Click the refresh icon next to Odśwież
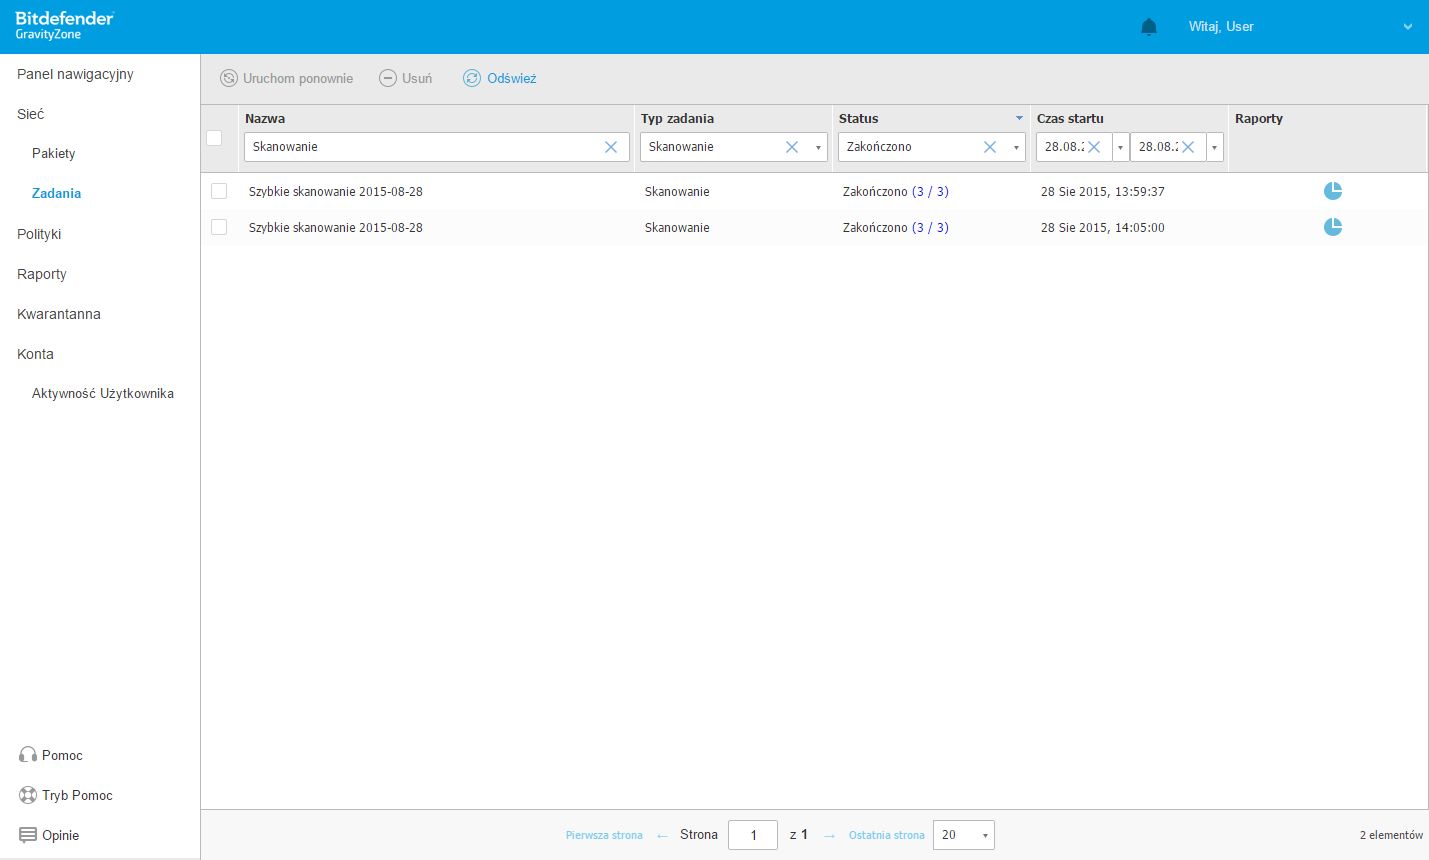The width and height of the screenshot is (1429, 860). pos(472,78)
